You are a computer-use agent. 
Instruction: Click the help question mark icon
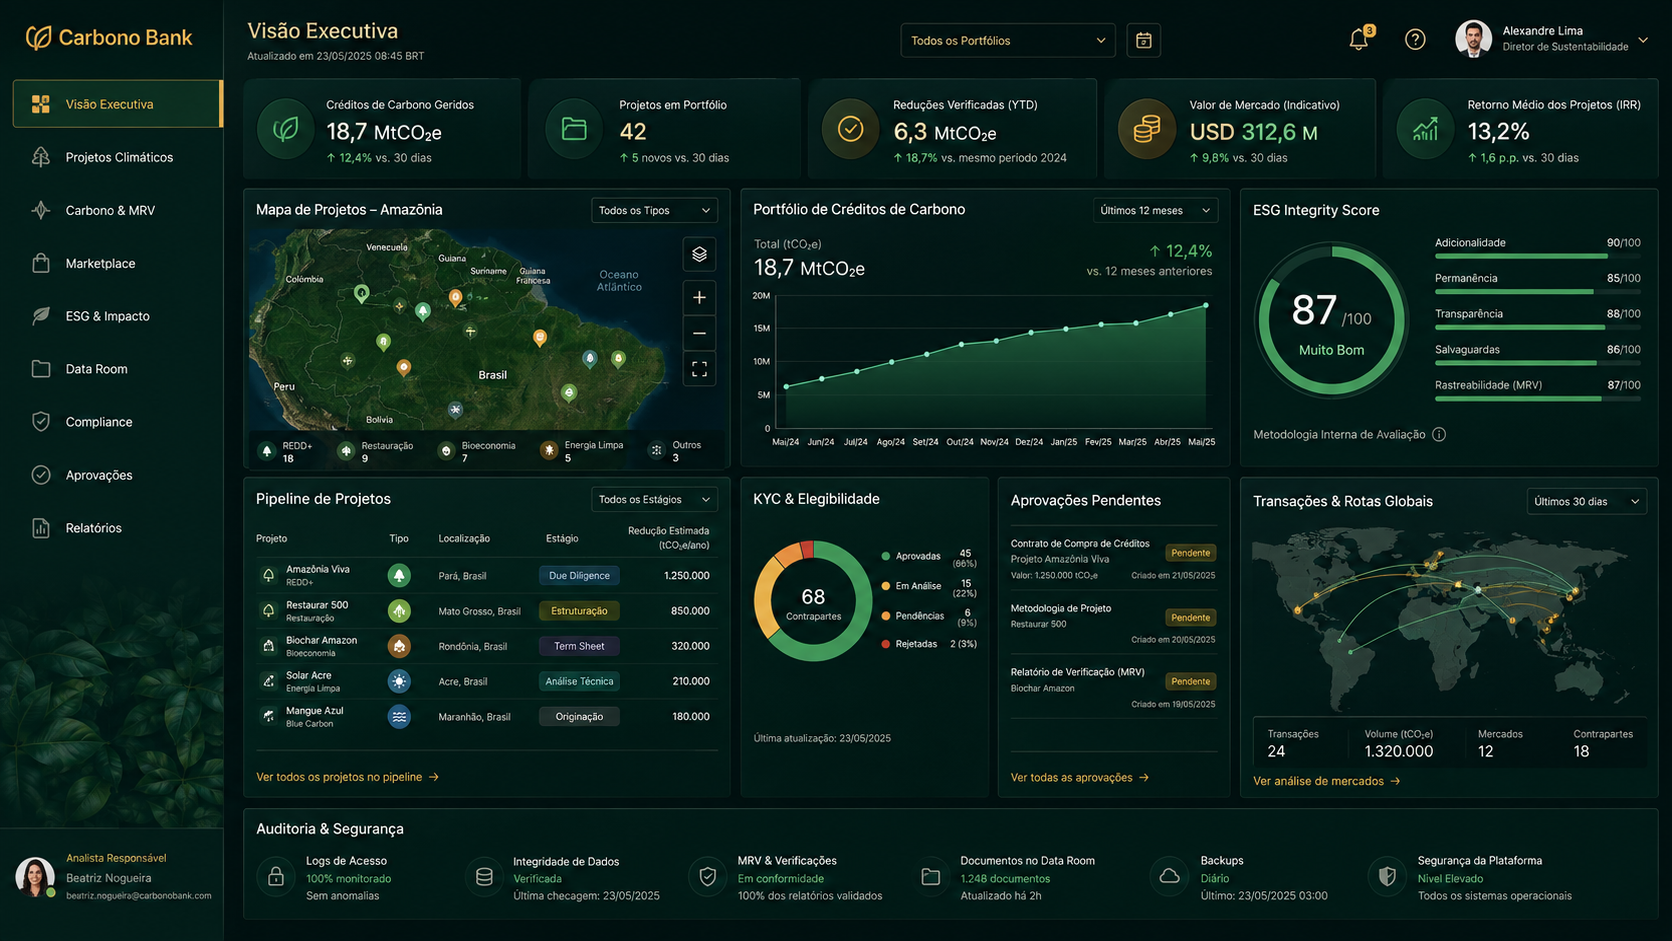pyautogui.click(x=1415, y=40)
